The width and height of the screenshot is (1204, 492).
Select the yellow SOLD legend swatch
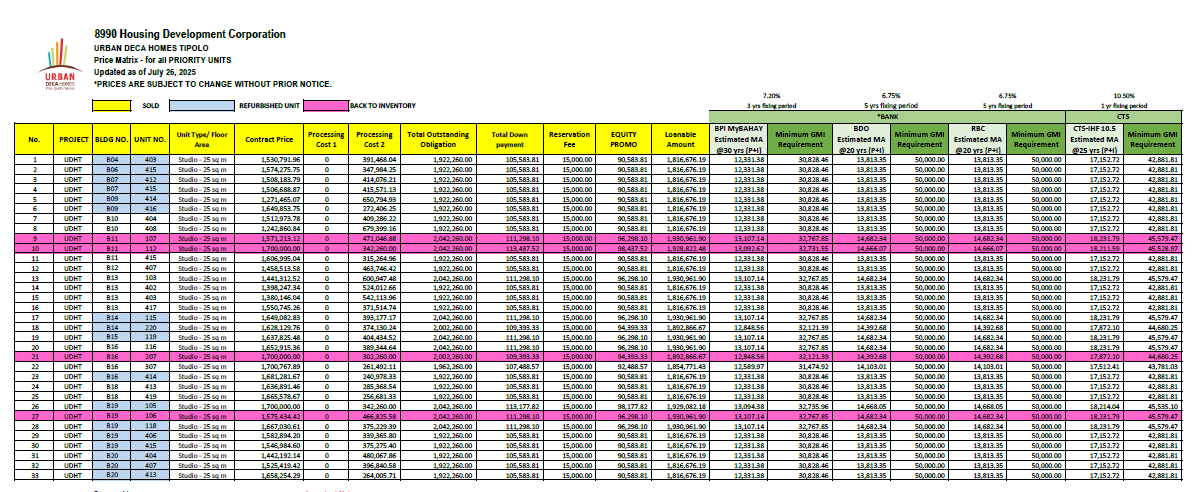click(x=112, y=104)
